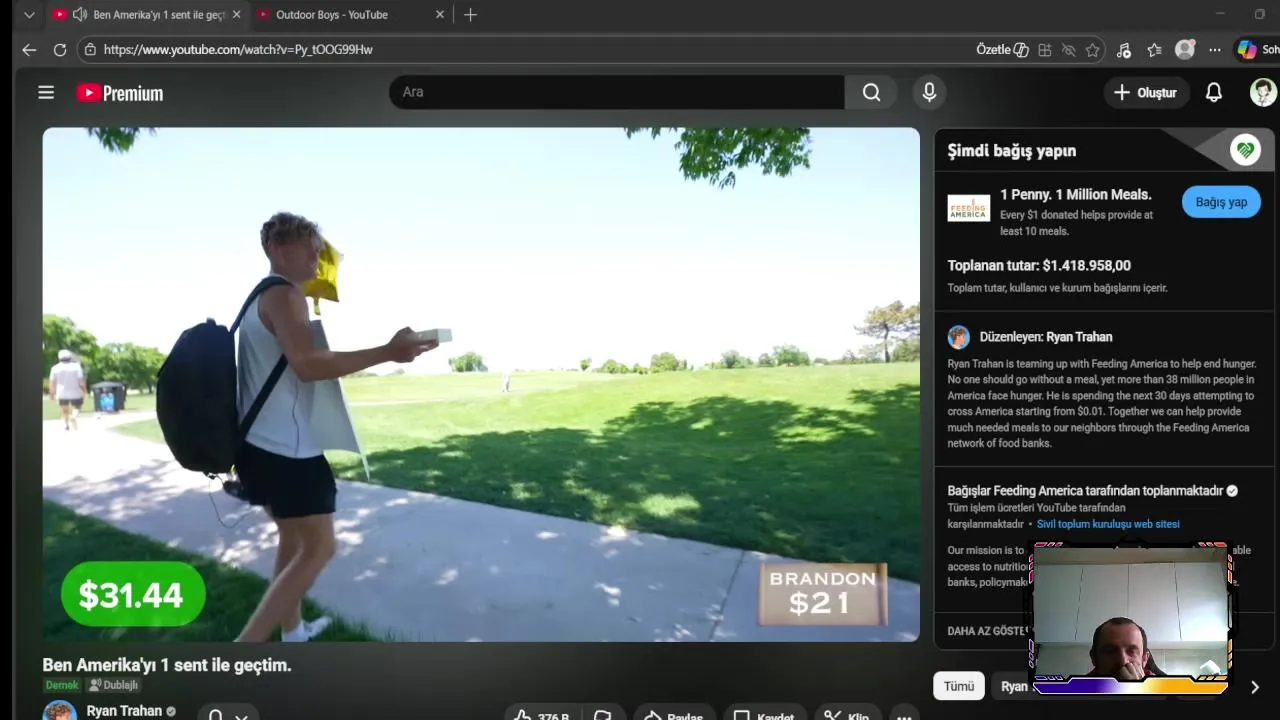Image resolution: width=1280 pixels, height=720 pixels.
Task: Select the Tümü filter chip
Action: tap(958, 686)
